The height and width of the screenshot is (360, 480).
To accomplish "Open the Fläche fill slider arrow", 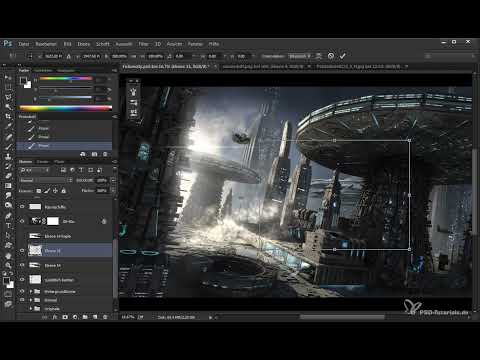I will 113,191.
